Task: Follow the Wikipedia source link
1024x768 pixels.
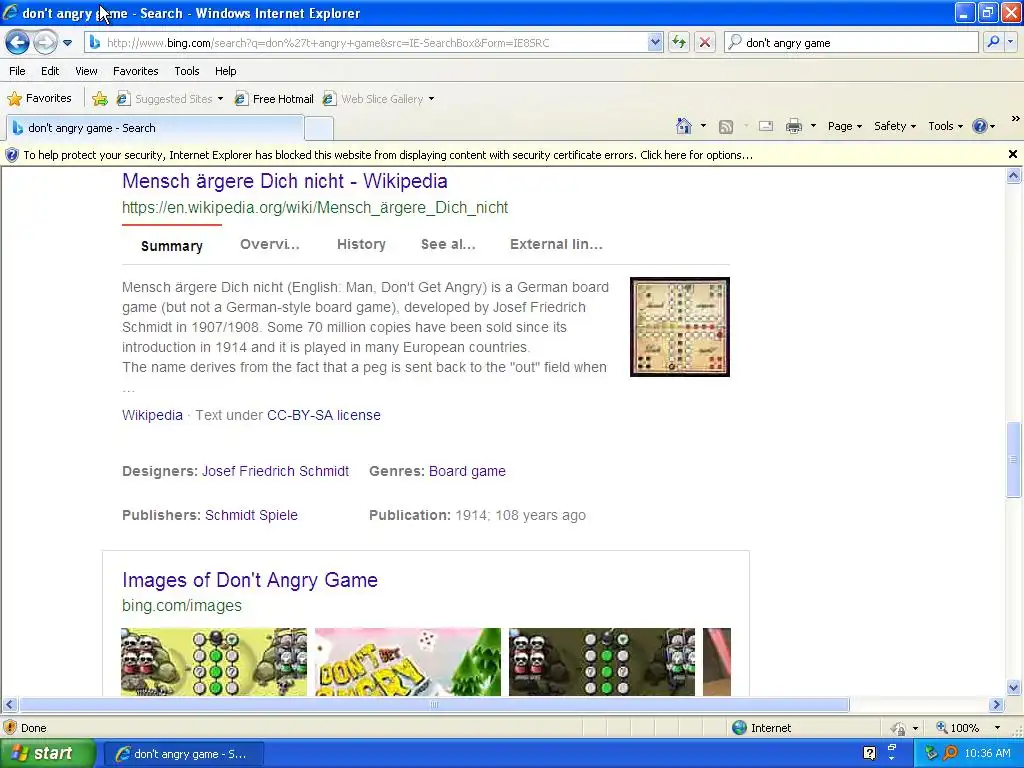Action: 152,415
